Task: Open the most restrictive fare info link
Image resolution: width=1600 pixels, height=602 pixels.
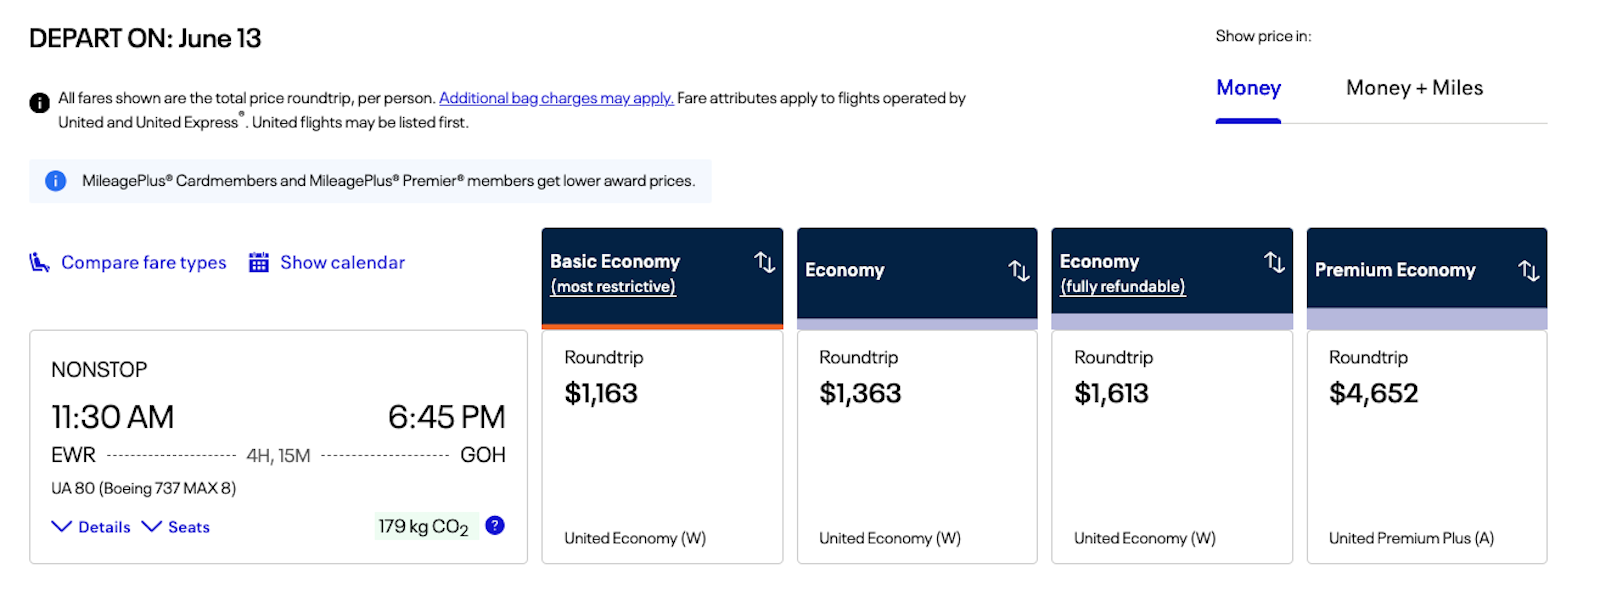Action: pos(613,287)
